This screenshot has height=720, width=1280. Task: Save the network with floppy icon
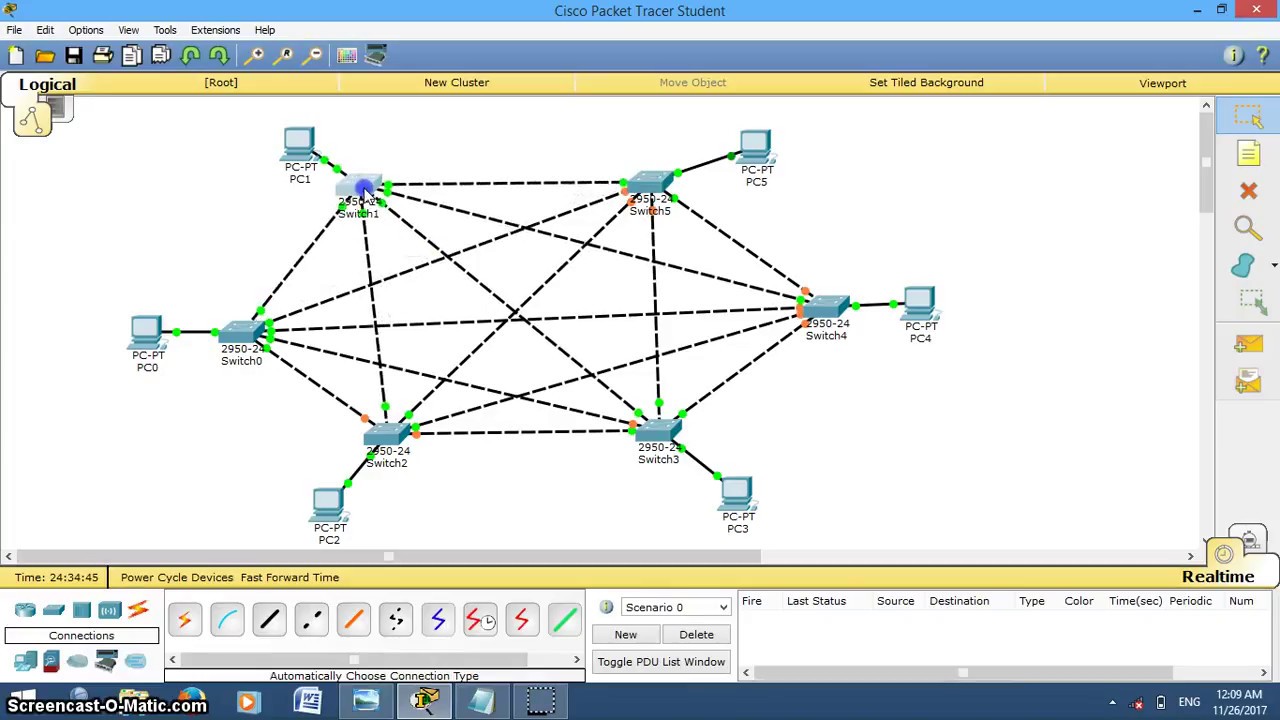pyautogui.click(x=74, y=56)
